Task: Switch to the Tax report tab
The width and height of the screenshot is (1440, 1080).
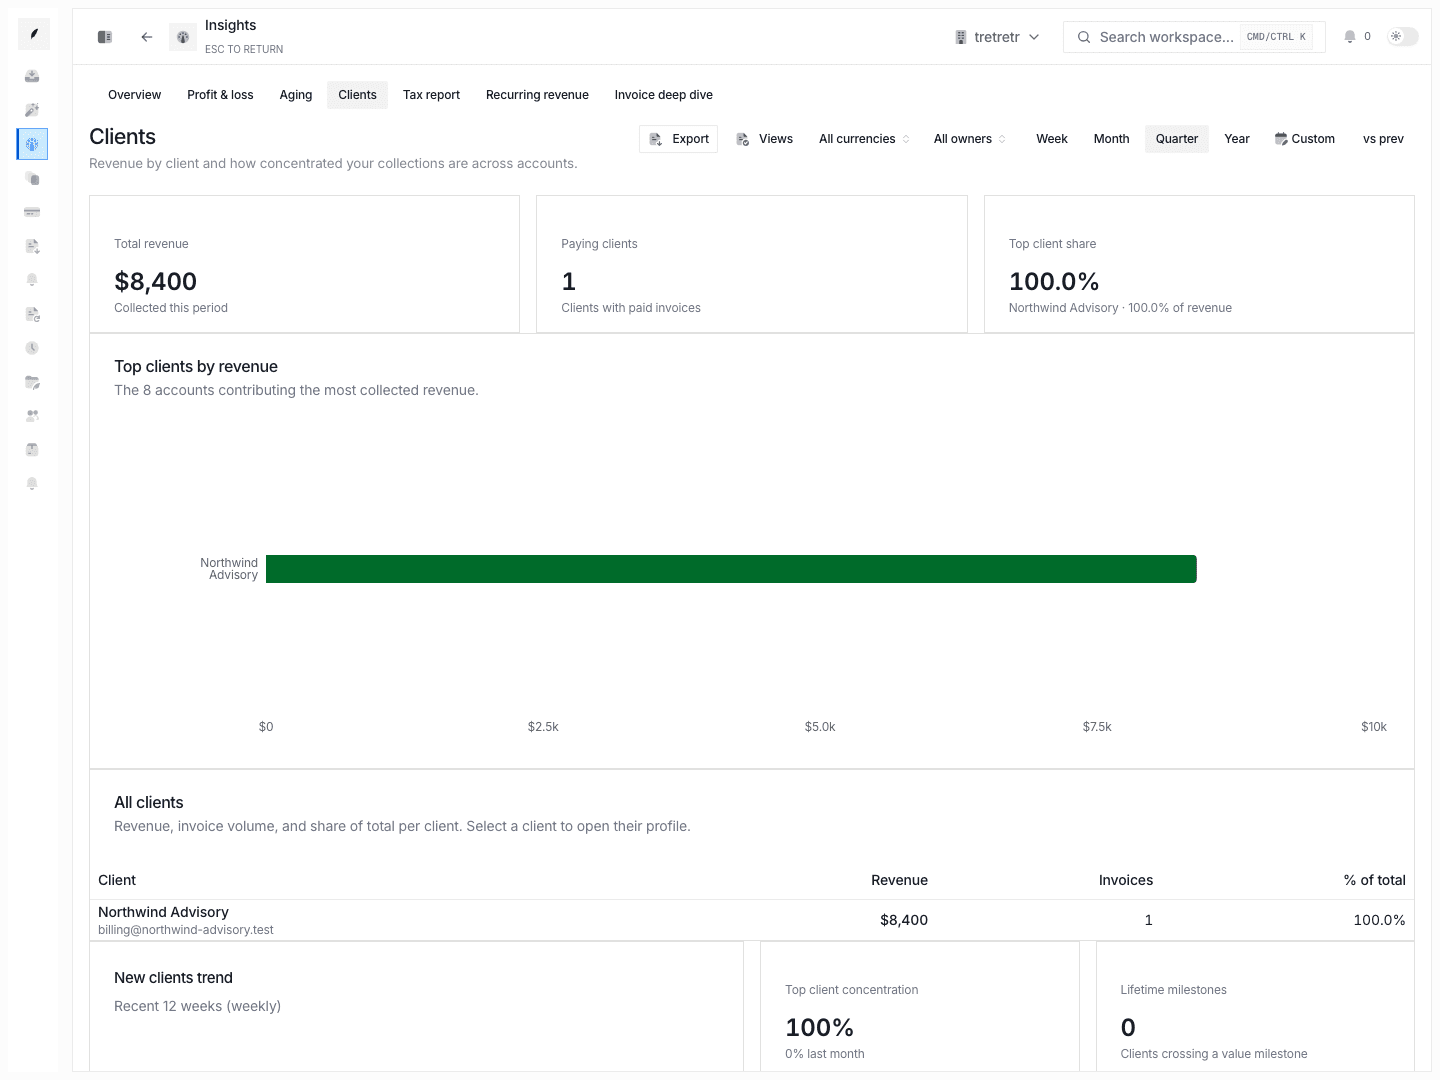Action: (431, 95)
